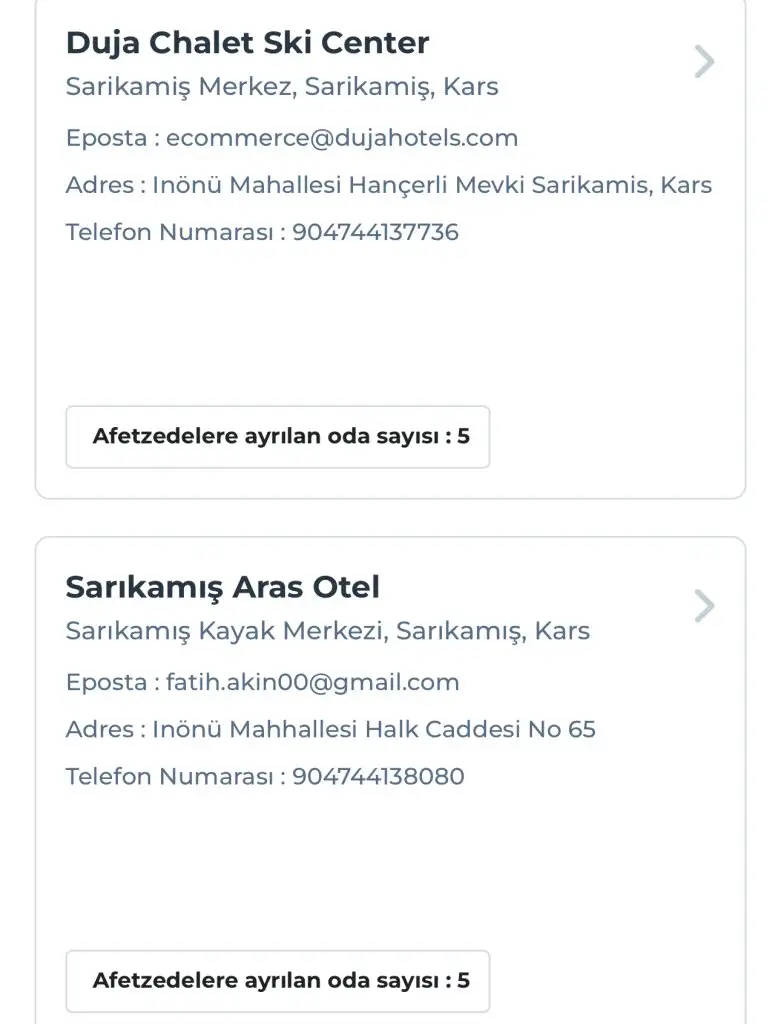Click the Duja Chalet Ski Center title

coord(247,43)
